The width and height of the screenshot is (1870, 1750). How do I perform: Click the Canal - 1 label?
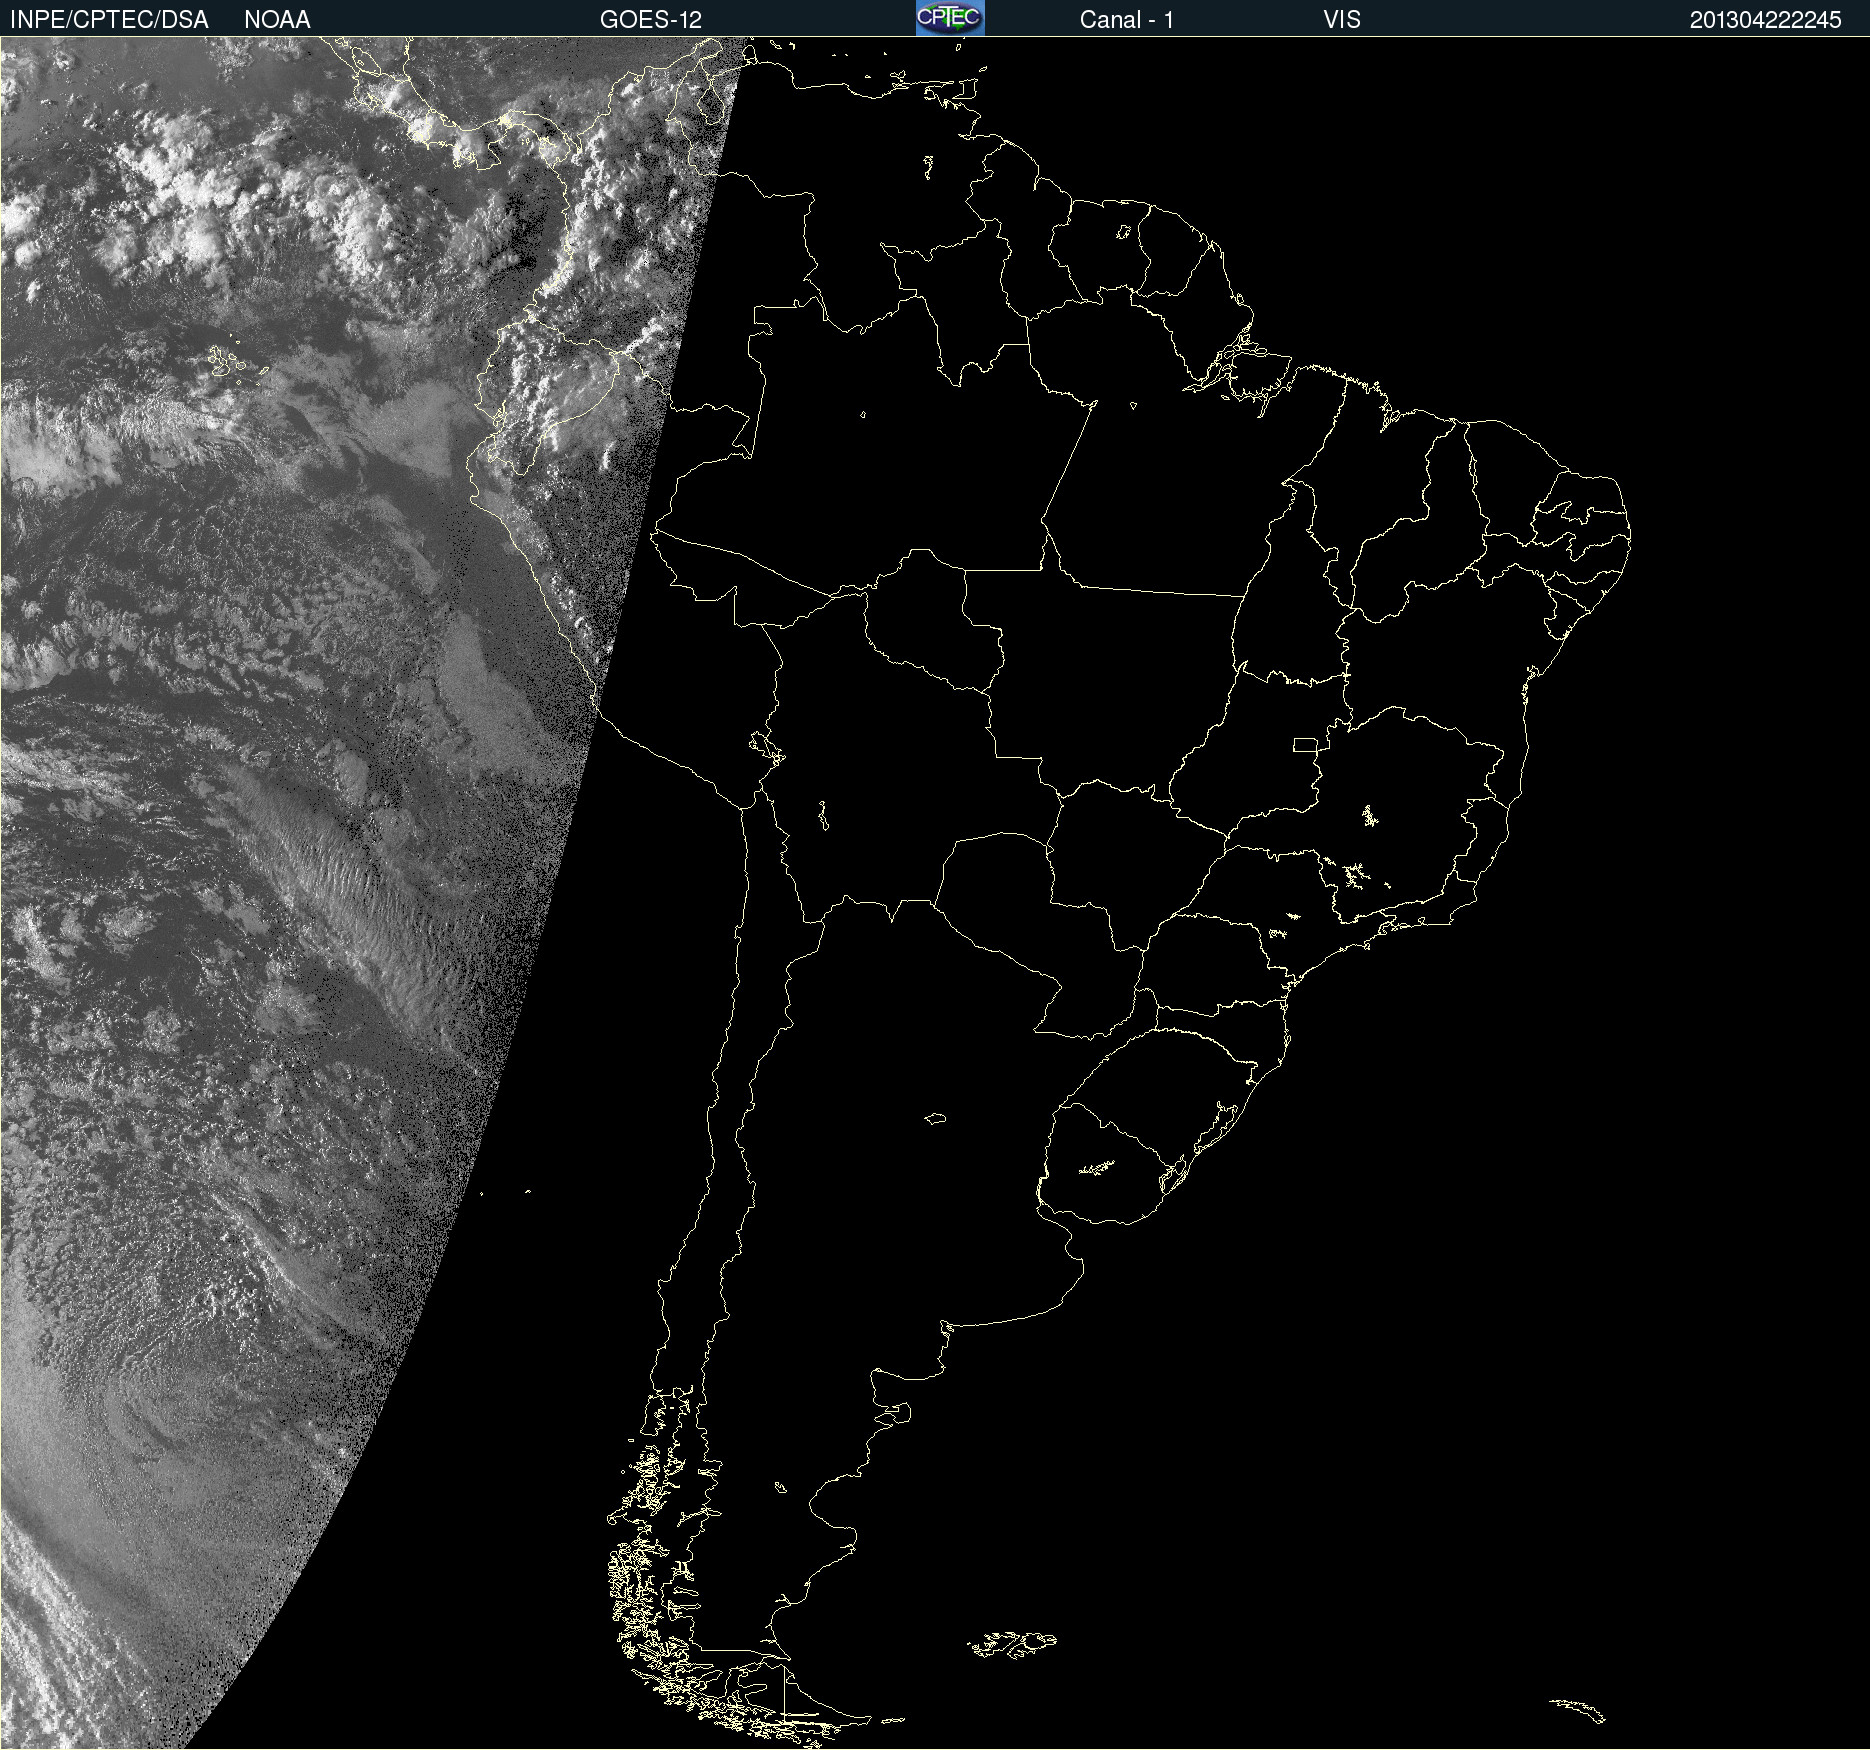pyautogui.click(x=1126, y=20)
